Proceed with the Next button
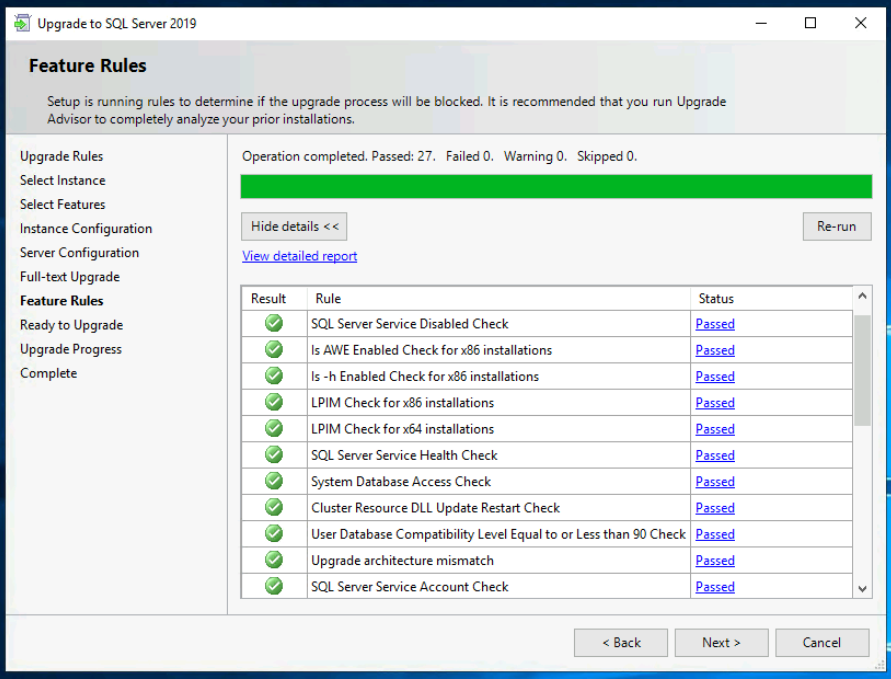891x679 pixels. click(722, 643)
